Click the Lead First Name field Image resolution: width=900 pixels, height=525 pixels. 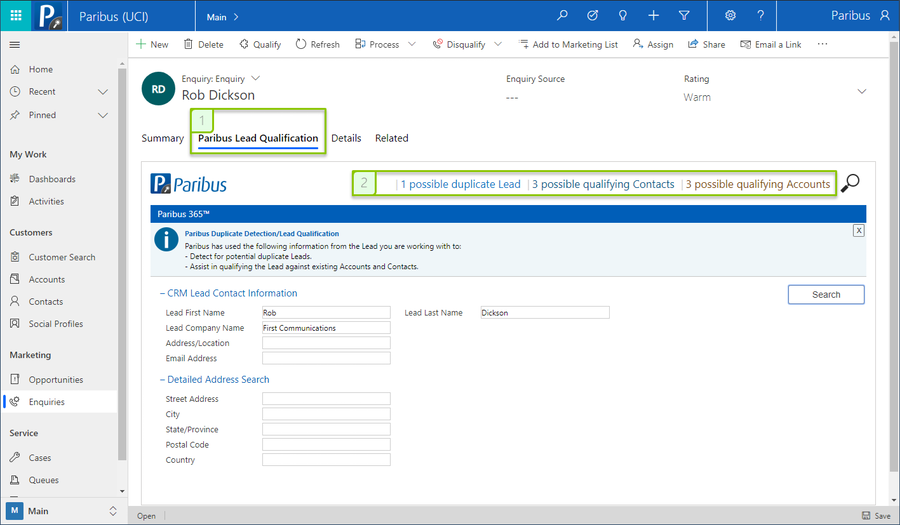coord(326,313)
